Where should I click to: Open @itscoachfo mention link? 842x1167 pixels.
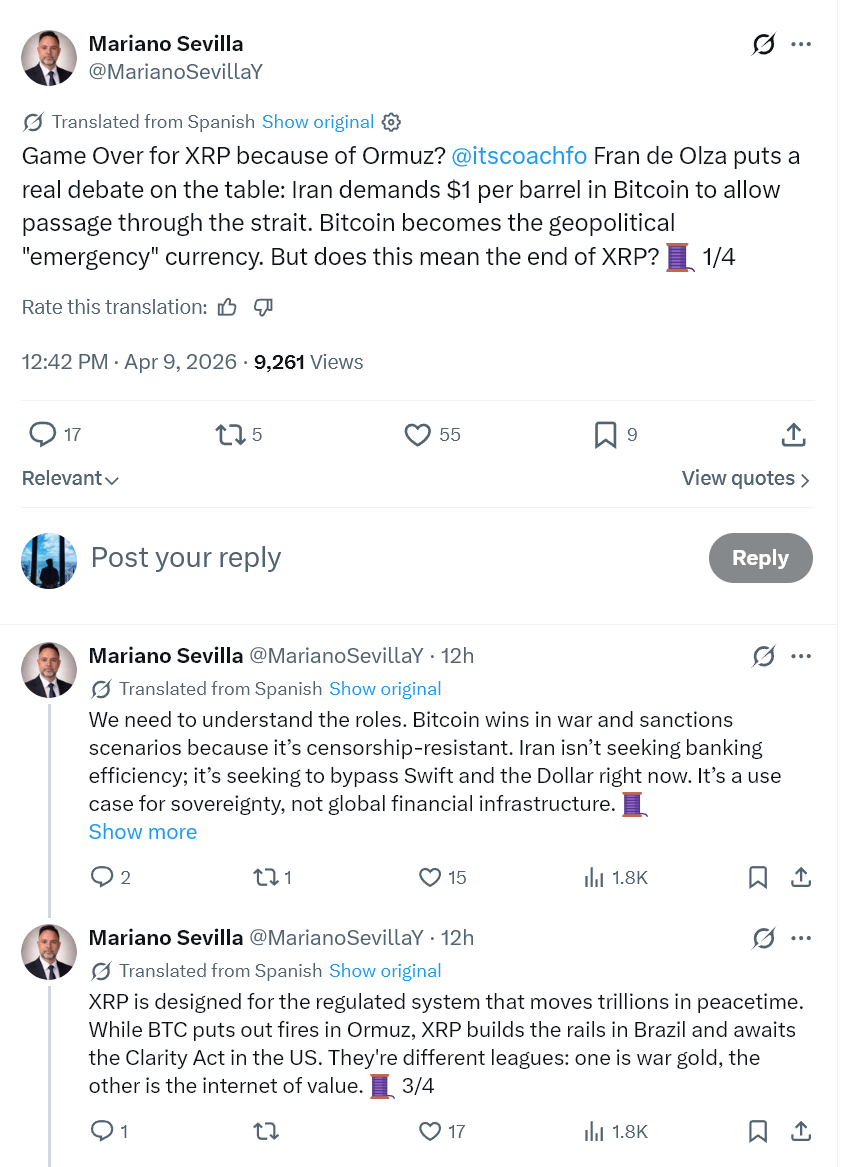pos(519,156)
